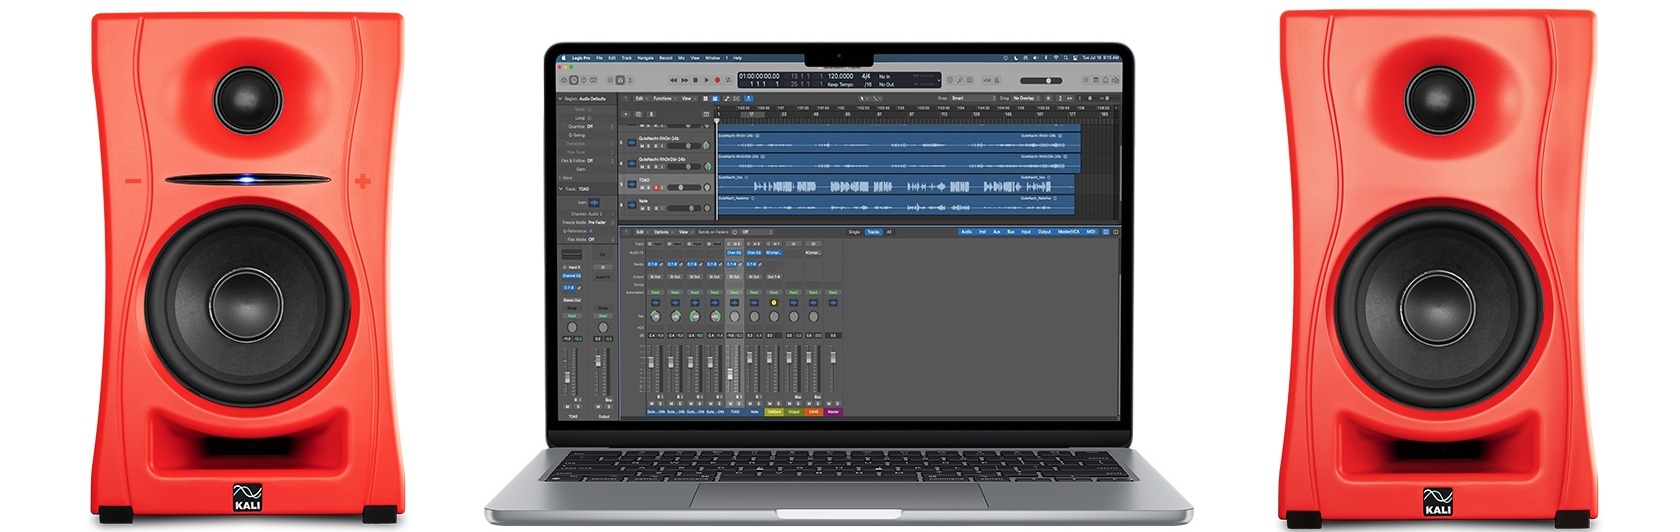
Task: Select the Talkback channel strip name
Action: (x=774, y=411)
